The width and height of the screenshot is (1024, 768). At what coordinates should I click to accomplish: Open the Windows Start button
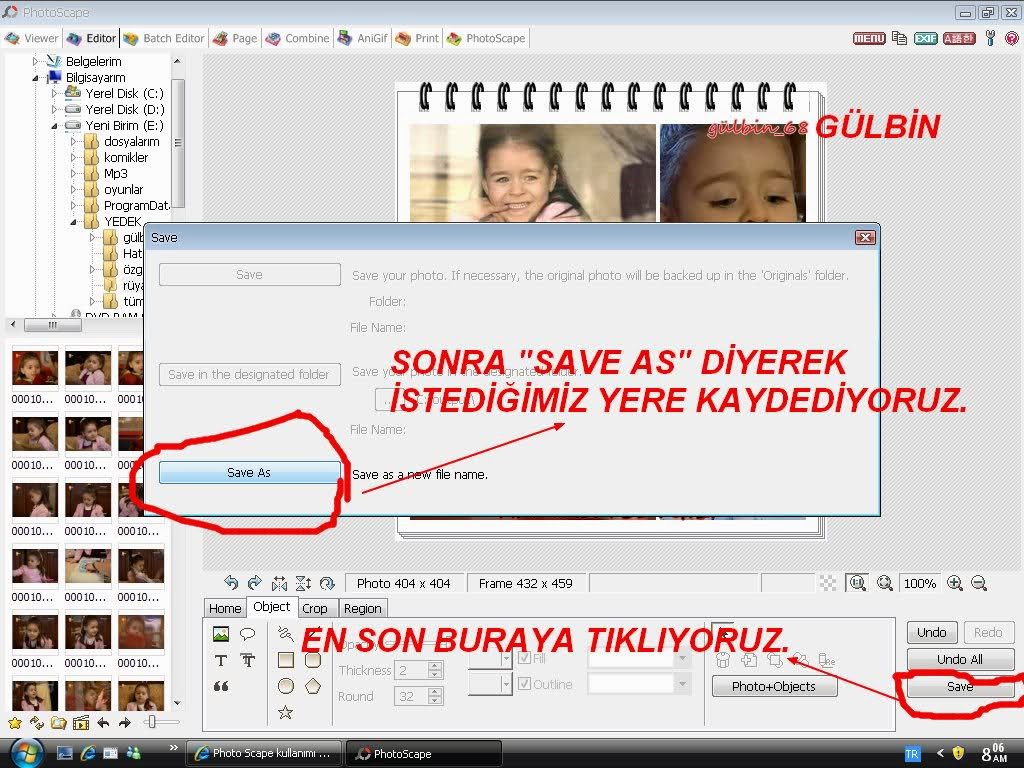pyautogui.click(x=25, y=752)
